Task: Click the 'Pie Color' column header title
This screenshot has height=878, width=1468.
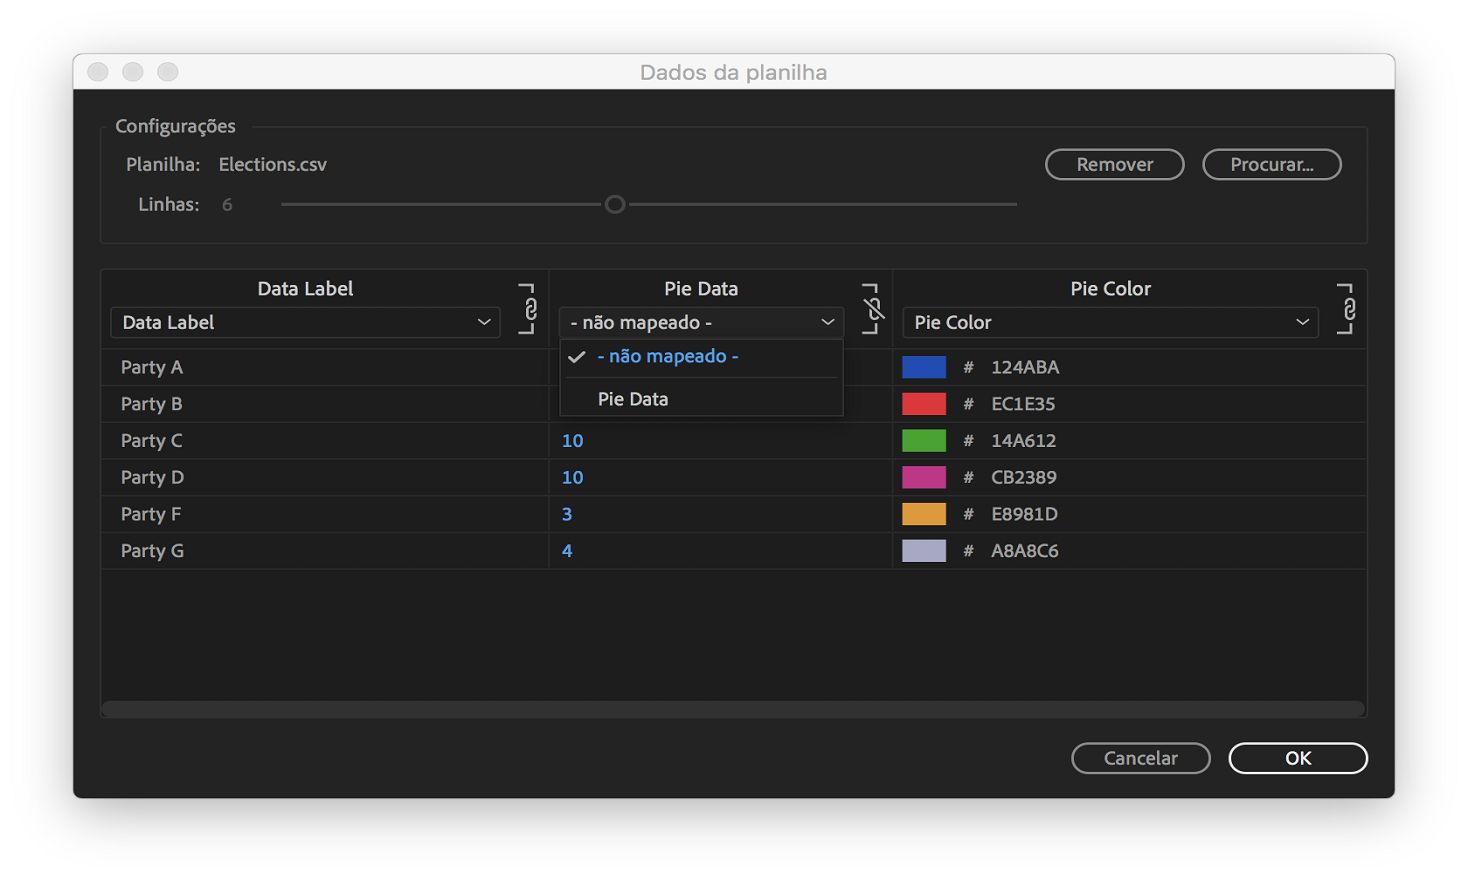Action: coord(1110,288)
